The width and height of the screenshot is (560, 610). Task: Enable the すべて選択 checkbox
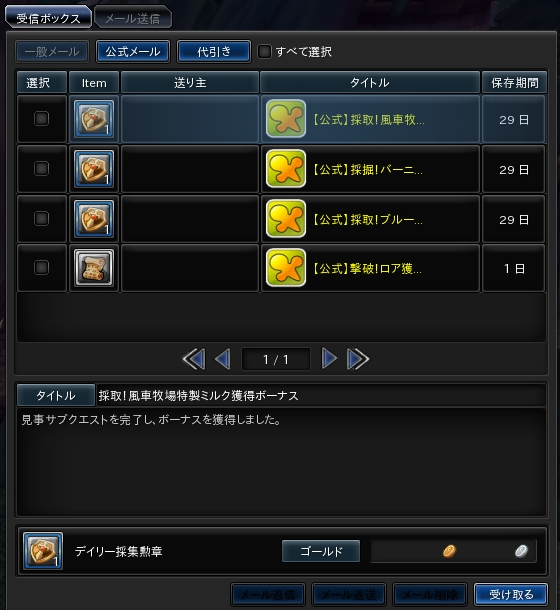click(265, 51)
